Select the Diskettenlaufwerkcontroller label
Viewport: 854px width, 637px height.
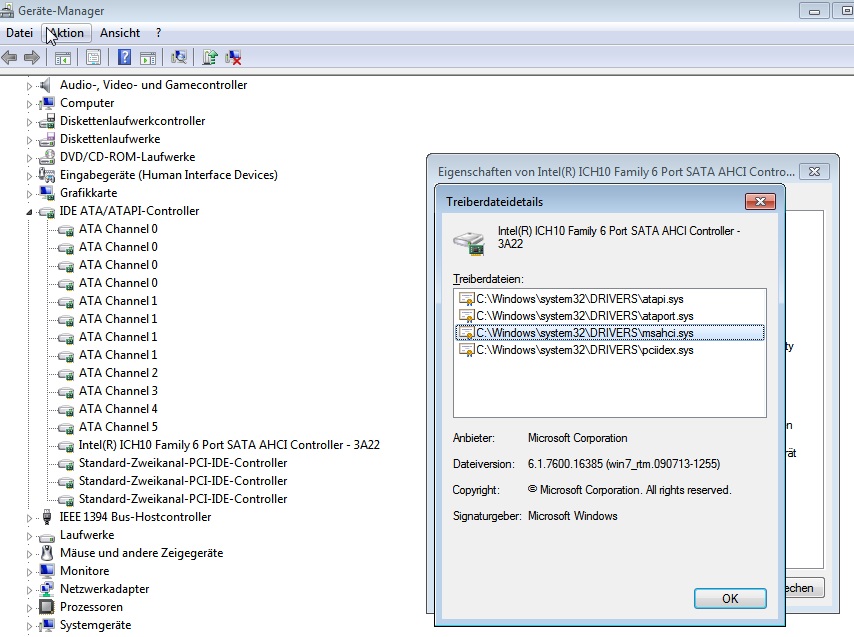click(132, 121)
